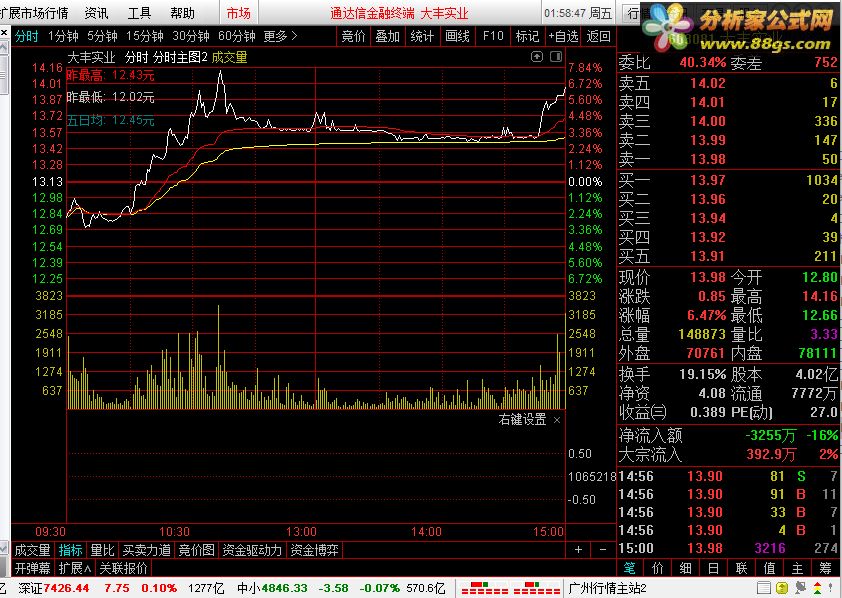Switch to the 市场 tab

tap(238, 13)
